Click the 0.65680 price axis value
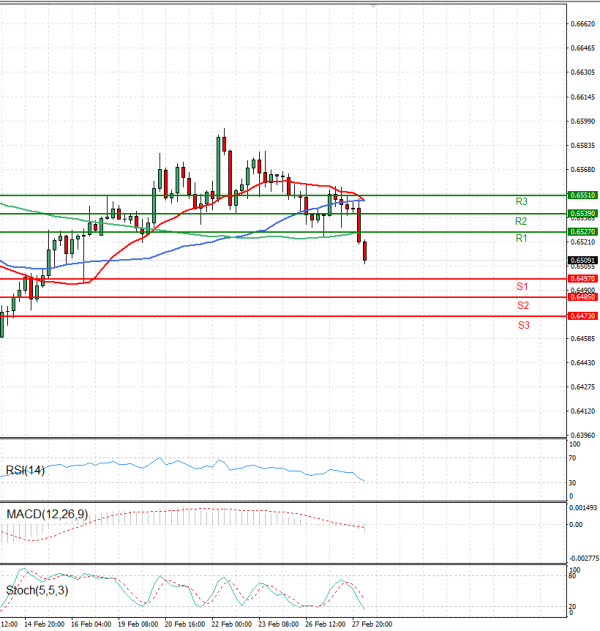Viewport: 600px width, 631px height. [x=583, y=169]
